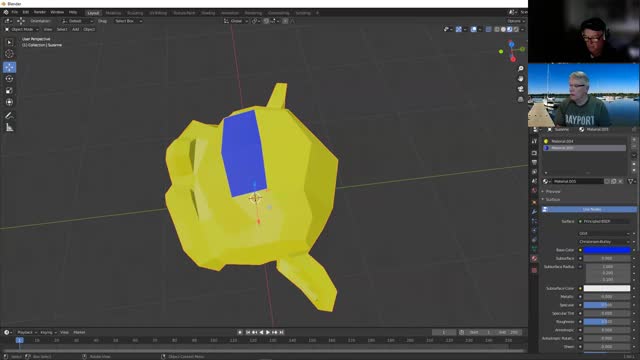
Task: Open the Object properties tab icon
Action: point(534,202)
